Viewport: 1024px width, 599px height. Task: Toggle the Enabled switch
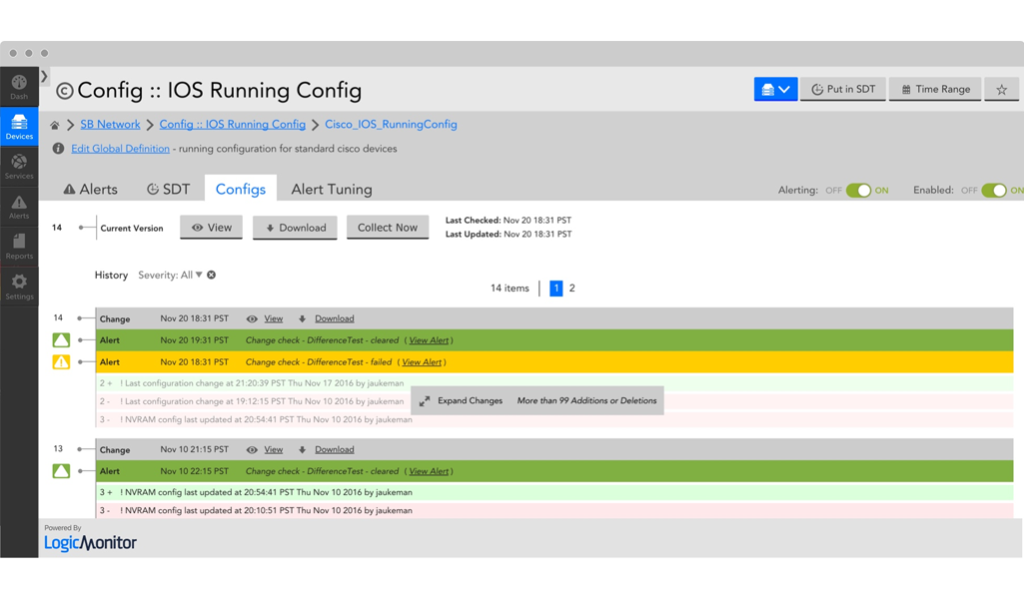click(994, 190)
